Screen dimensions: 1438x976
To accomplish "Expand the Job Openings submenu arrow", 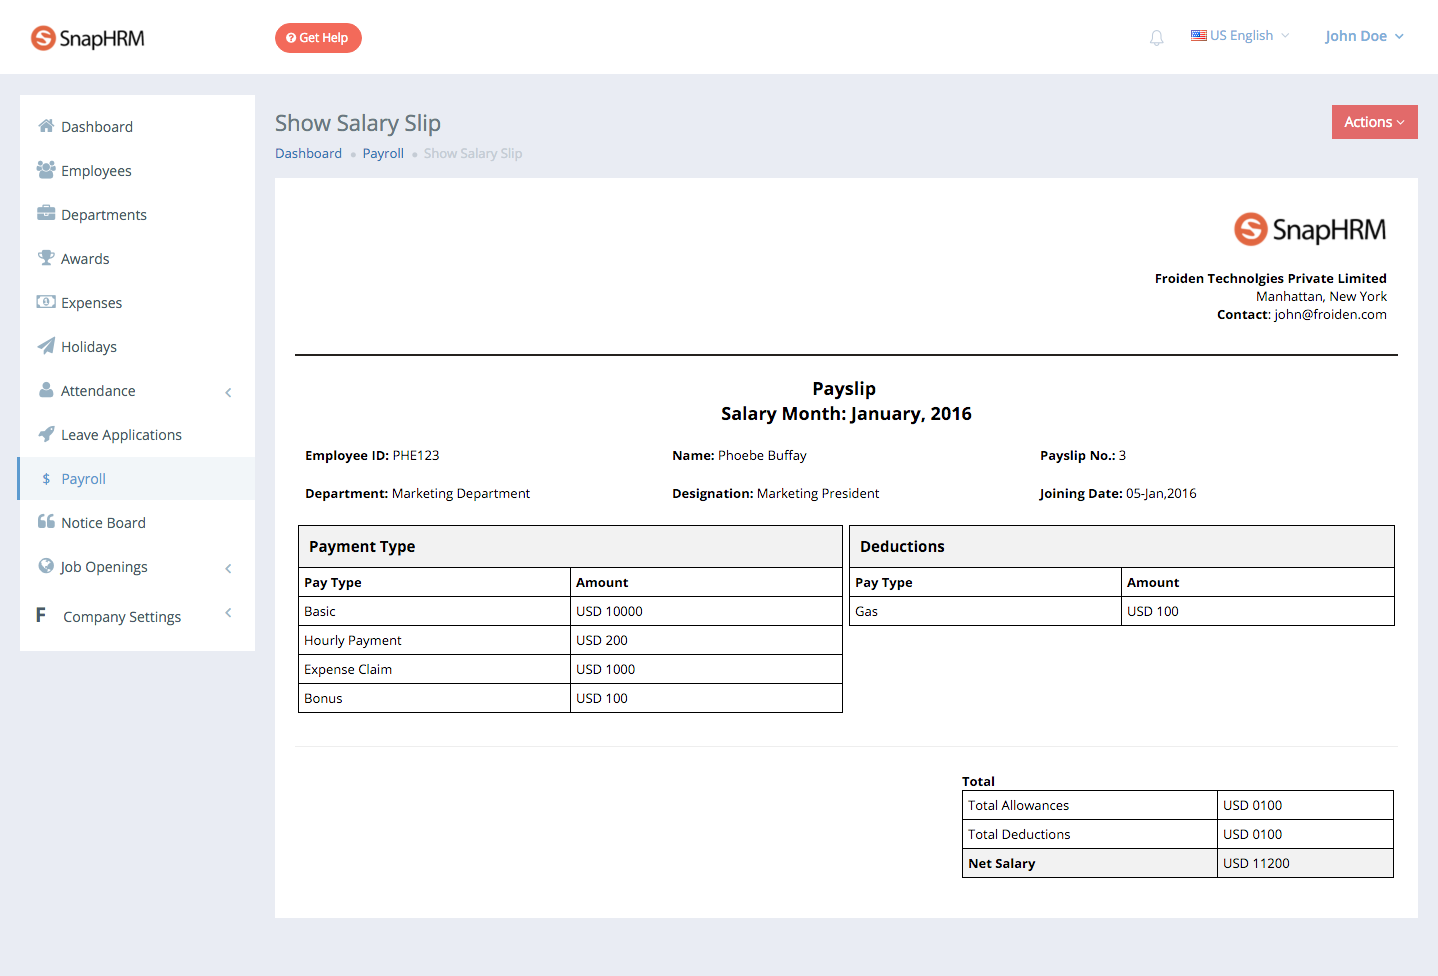I will (228, 568).
